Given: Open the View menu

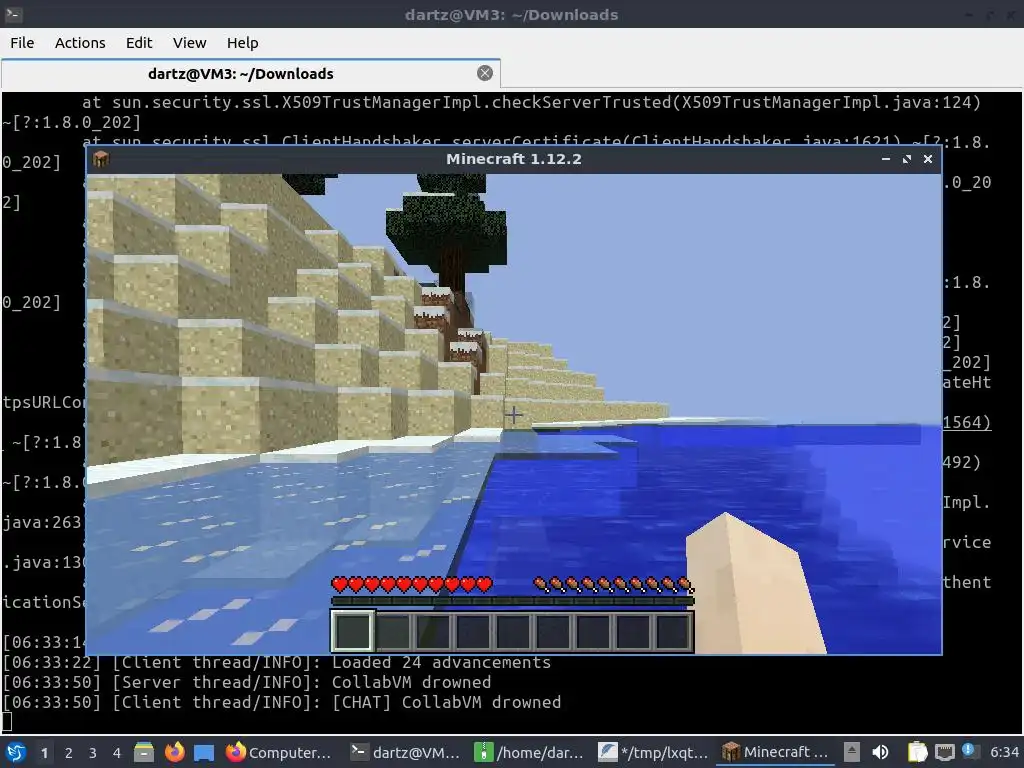Looking at the screenshot, I should [189, 43].
